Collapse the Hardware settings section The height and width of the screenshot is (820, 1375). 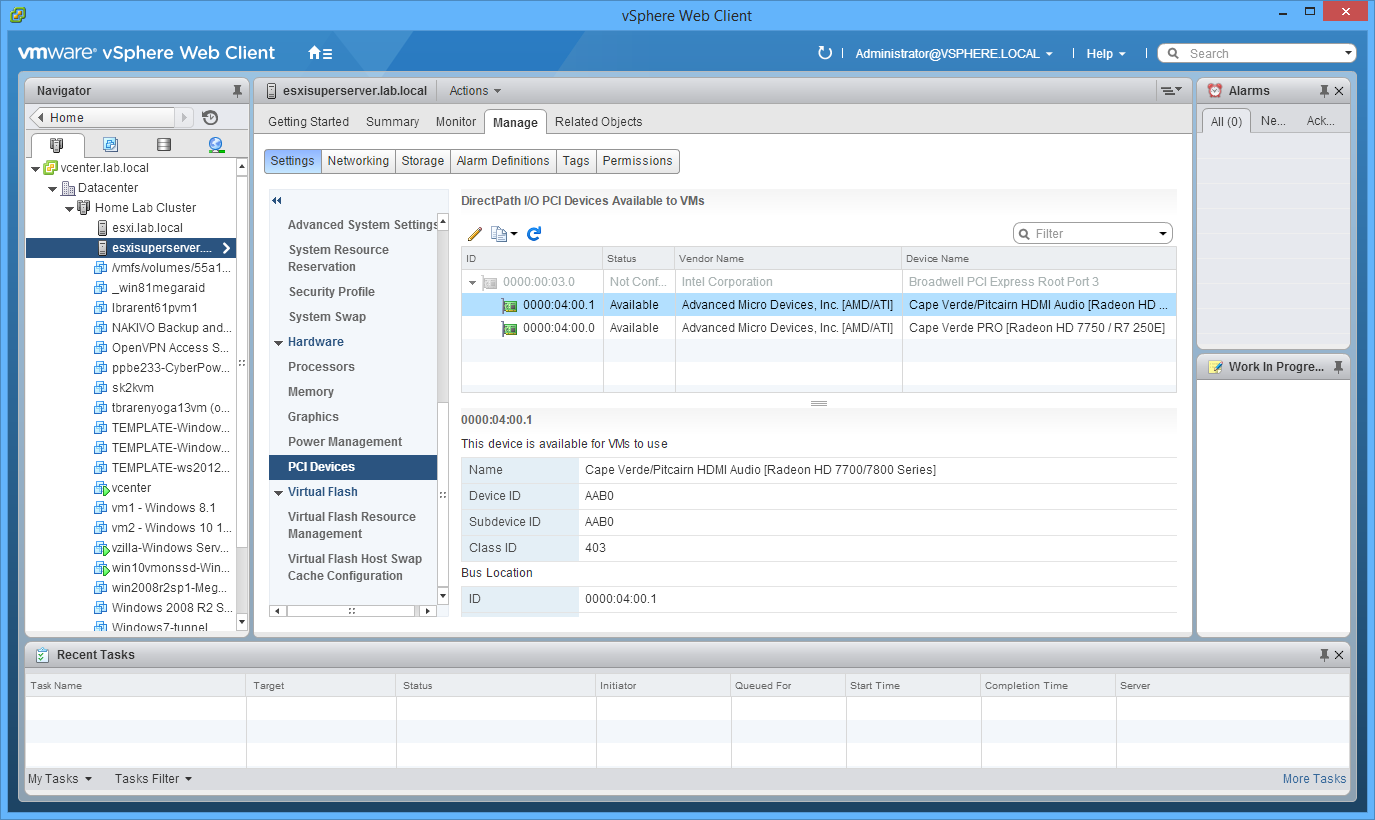[x=278, y=343]
